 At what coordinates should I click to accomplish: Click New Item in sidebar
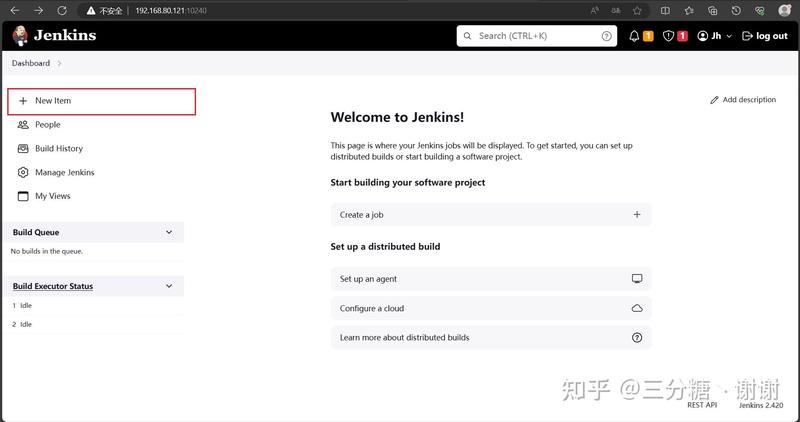pos(102,101)
